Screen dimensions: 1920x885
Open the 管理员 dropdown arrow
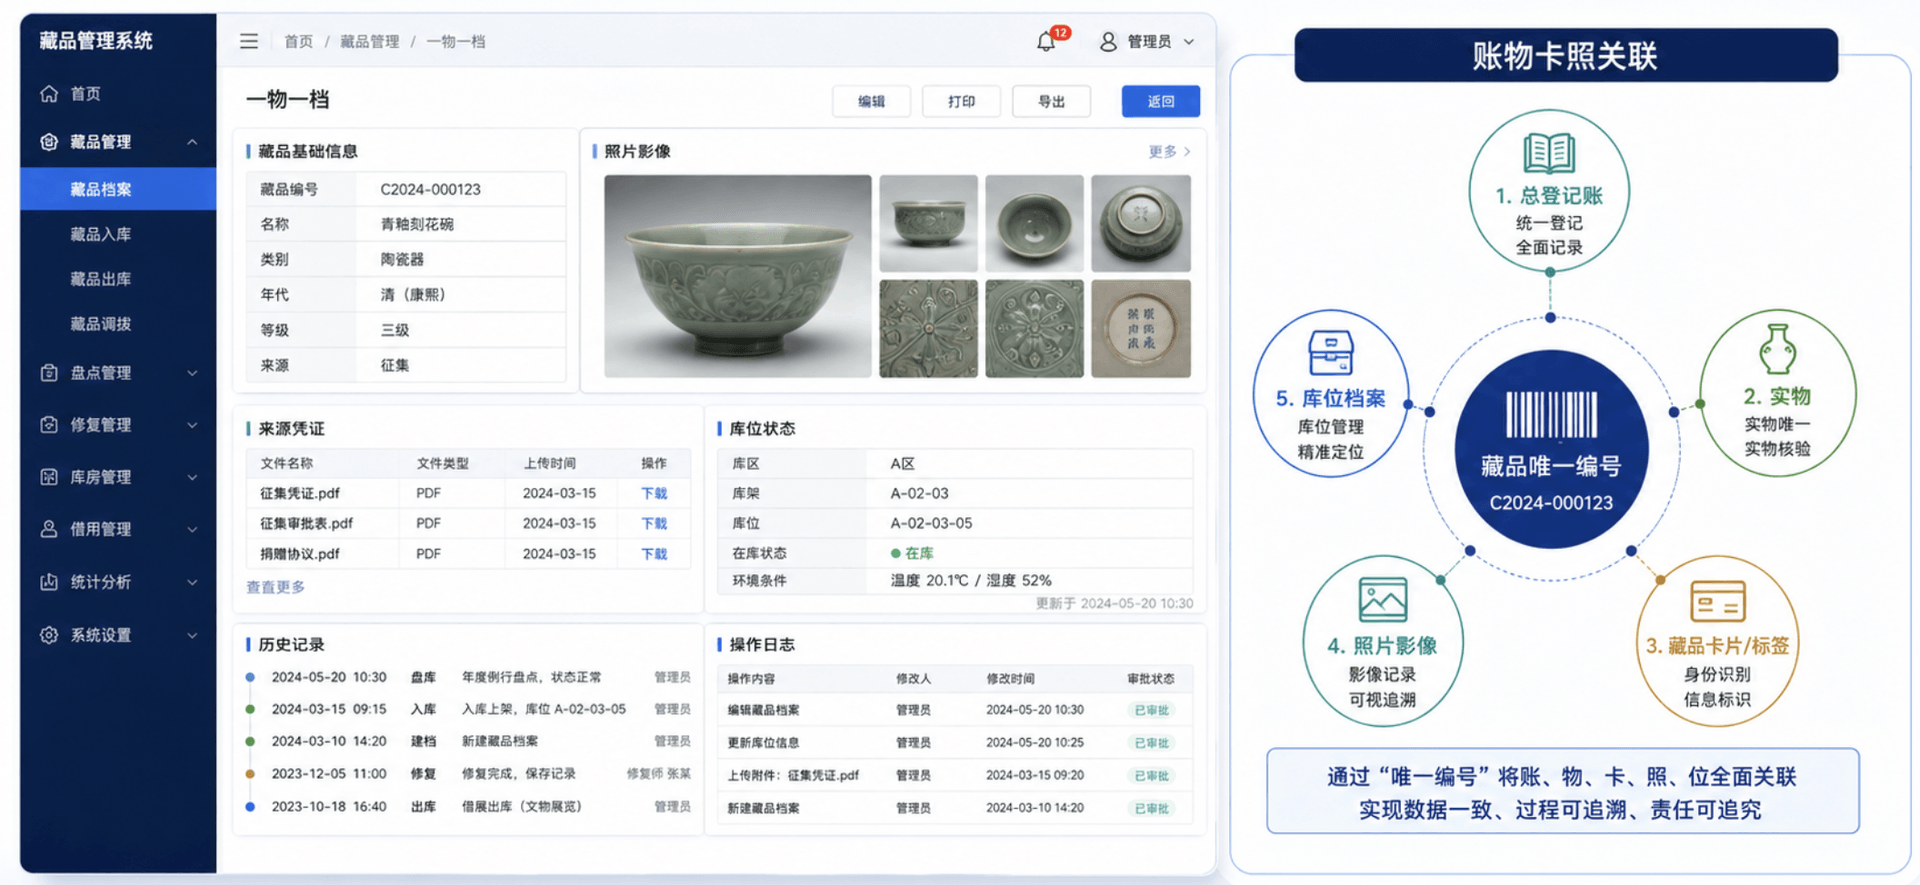tap(1189, 42)
